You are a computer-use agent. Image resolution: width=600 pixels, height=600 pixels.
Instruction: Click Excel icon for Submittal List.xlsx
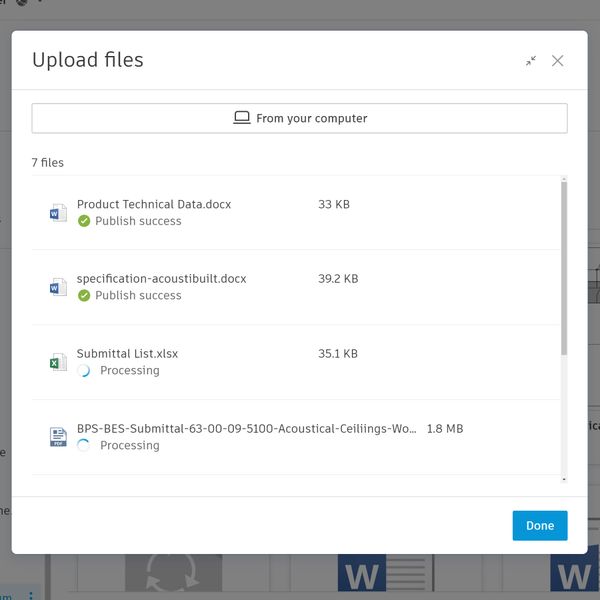click(x=58, y=362)
